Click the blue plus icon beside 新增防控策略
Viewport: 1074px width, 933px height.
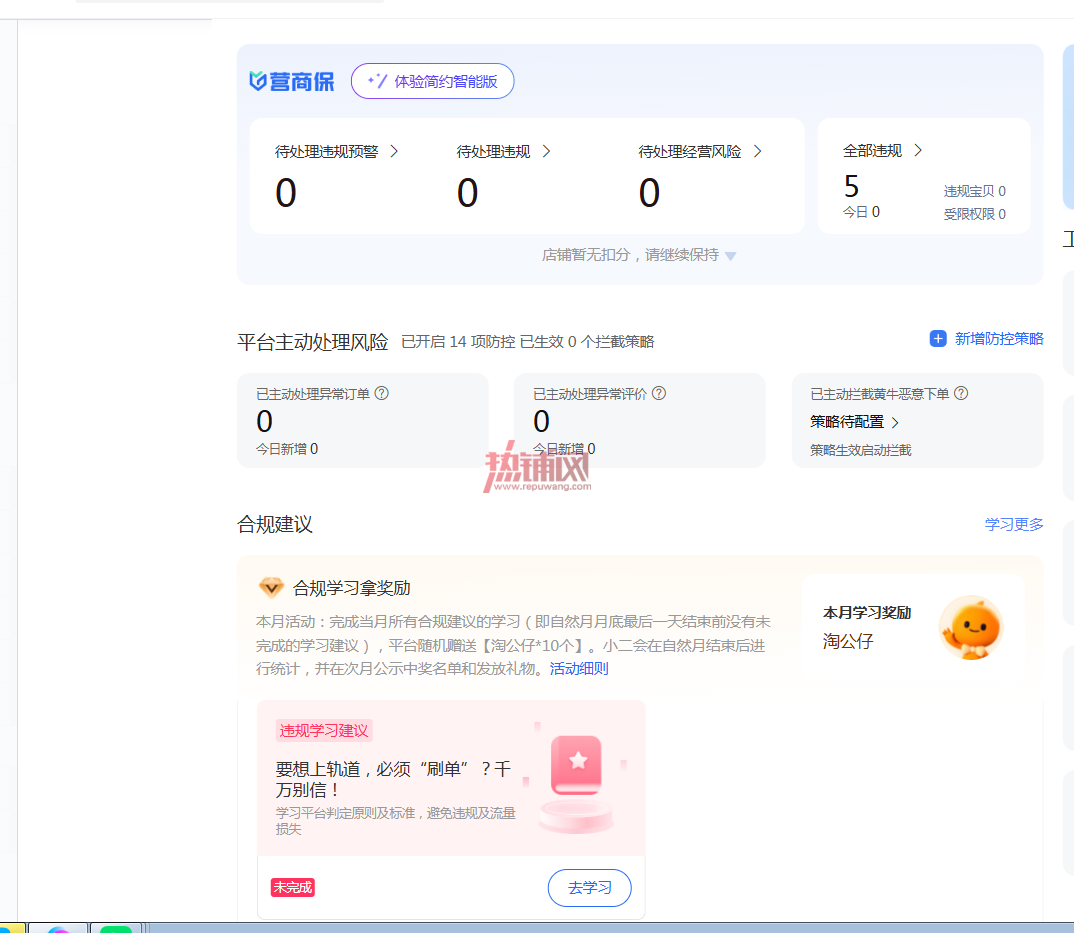coord(938,338)
